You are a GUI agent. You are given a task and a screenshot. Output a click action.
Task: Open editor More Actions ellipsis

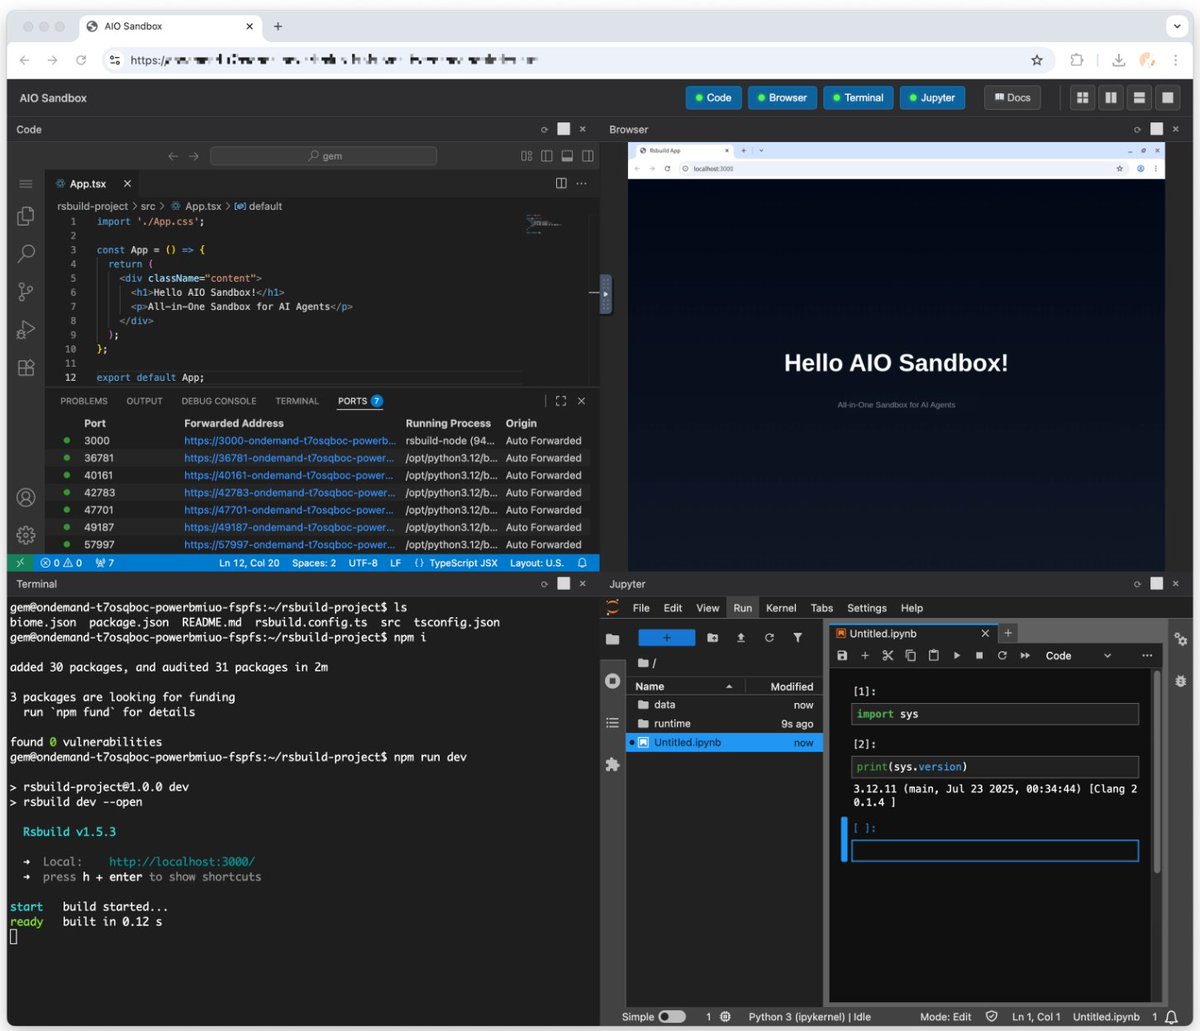pos(581,184)
